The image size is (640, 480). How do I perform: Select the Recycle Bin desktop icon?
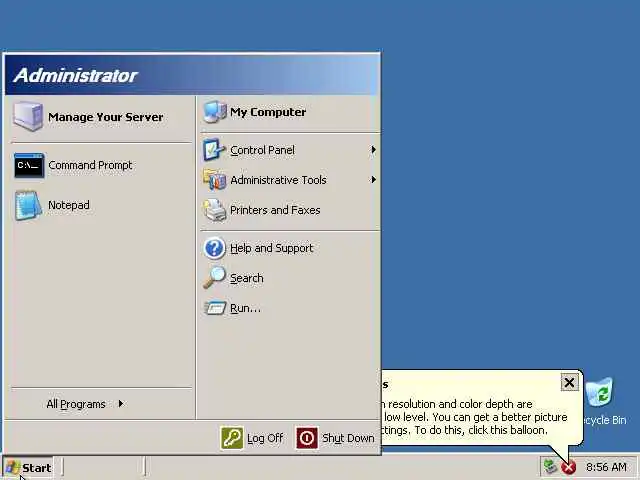[600, 392]
